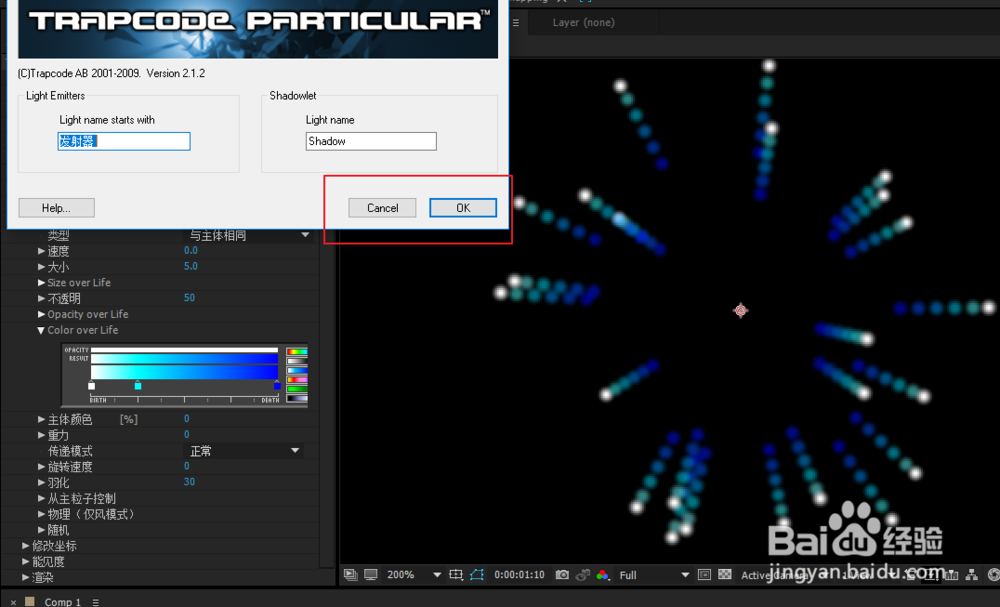This screenshot has height=607, width=1000.
Task: Open Help from the Particular dialog
Action: [56, 208]
